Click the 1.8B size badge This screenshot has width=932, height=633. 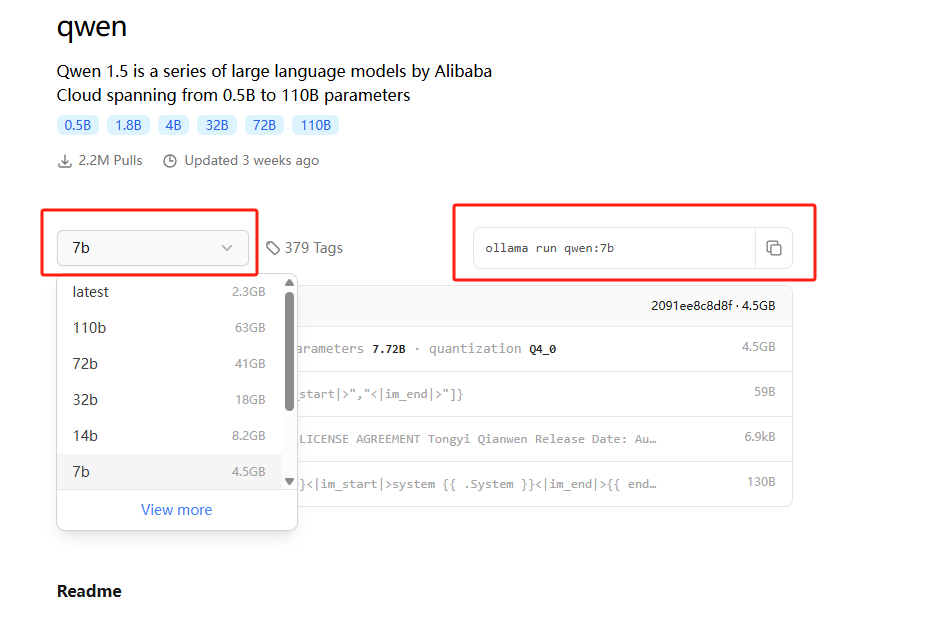[x=128, y=125]
